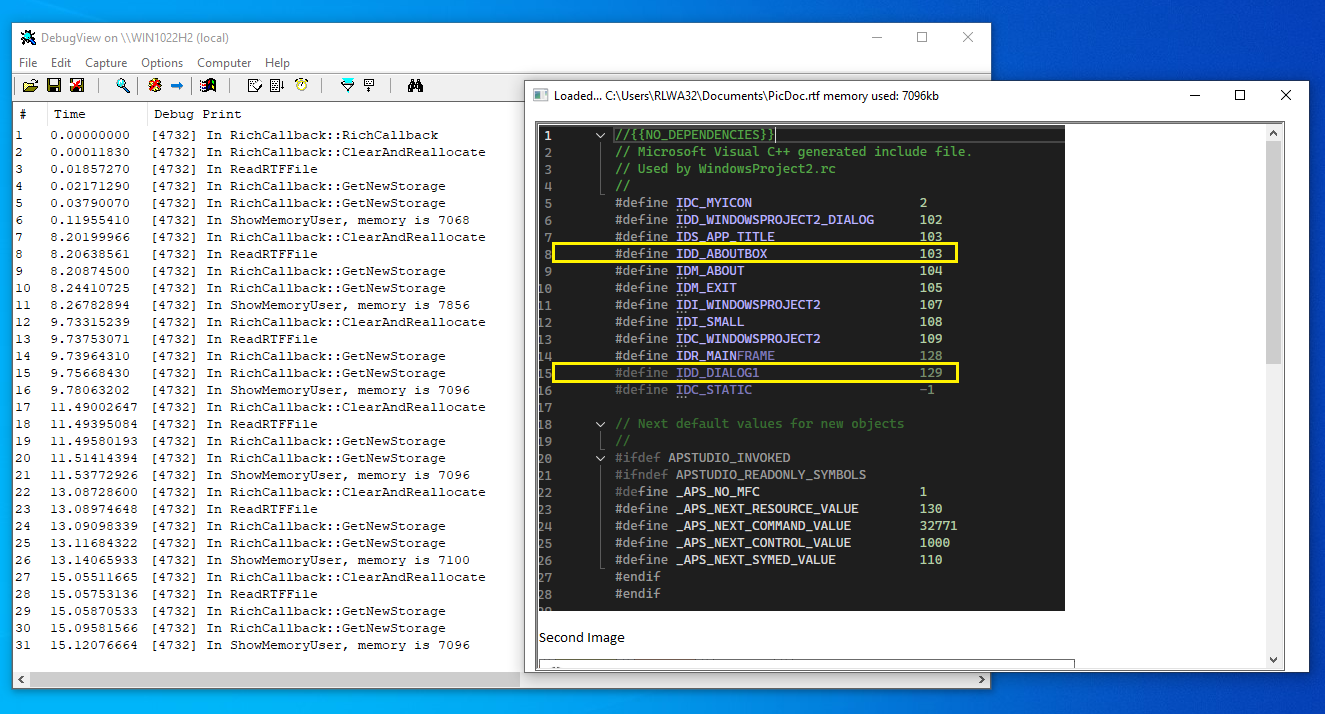Toggle the Capture magnifier toolbar icon
Screen dimensions: 1325x714
click(123, 86)
